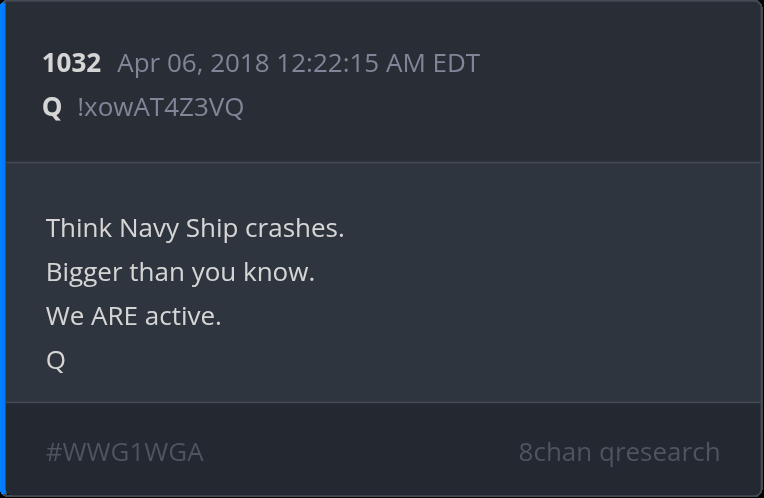Click the capitalized word 'ARE'

pyautogui.click(x=114, y=316)
